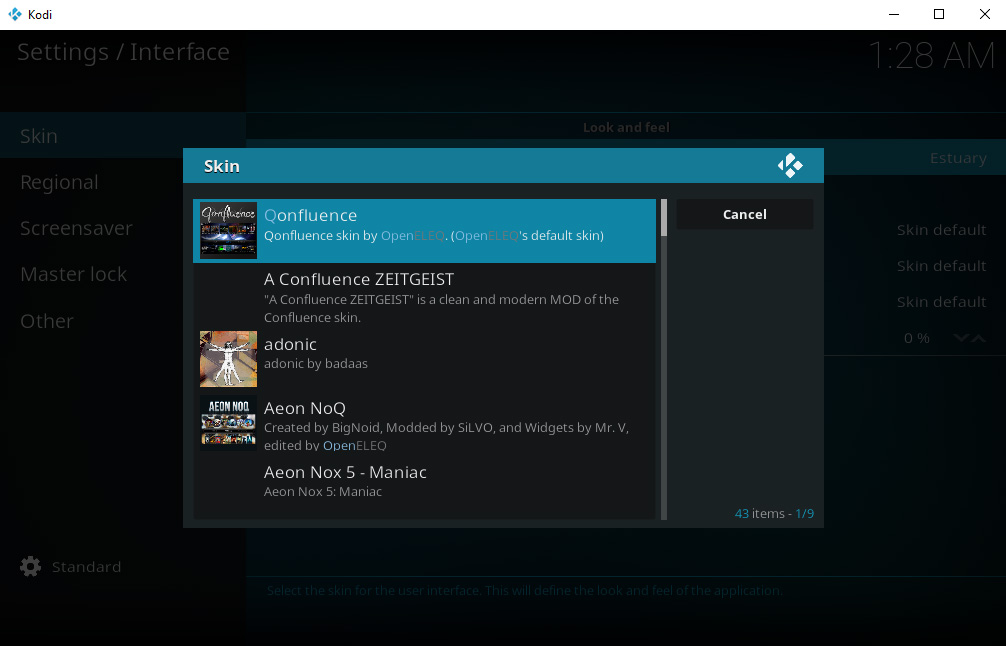The height and width of the screenshot is (646, 1006).
Task: Open the Other settings category
Action: [x=123, y=321]
